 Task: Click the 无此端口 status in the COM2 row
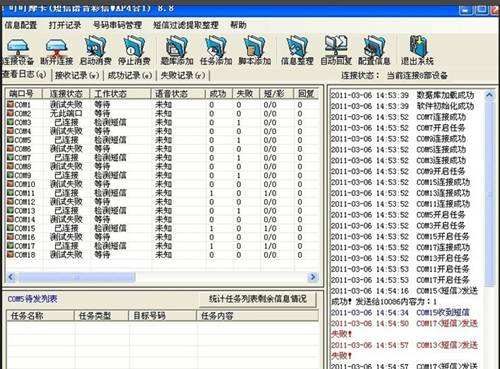[x=66, y=113]
